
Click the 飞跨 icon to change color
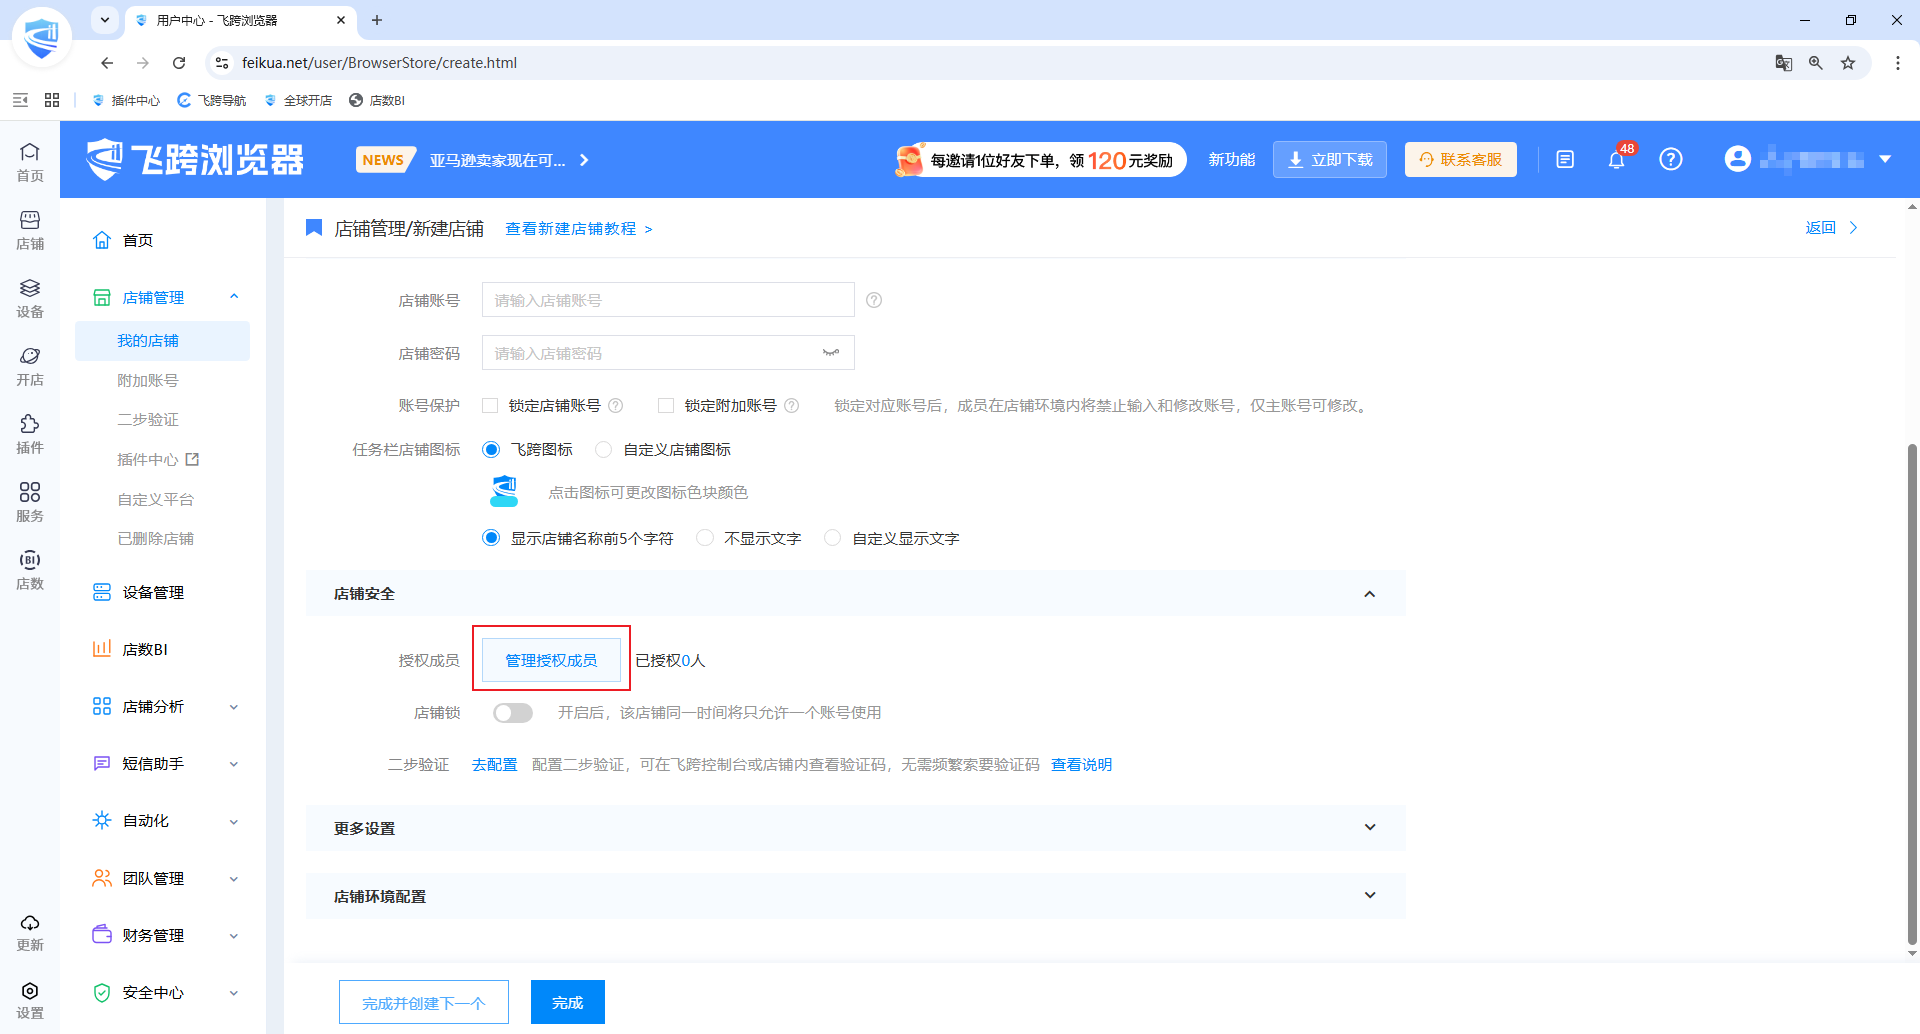[x=505, y=492]
